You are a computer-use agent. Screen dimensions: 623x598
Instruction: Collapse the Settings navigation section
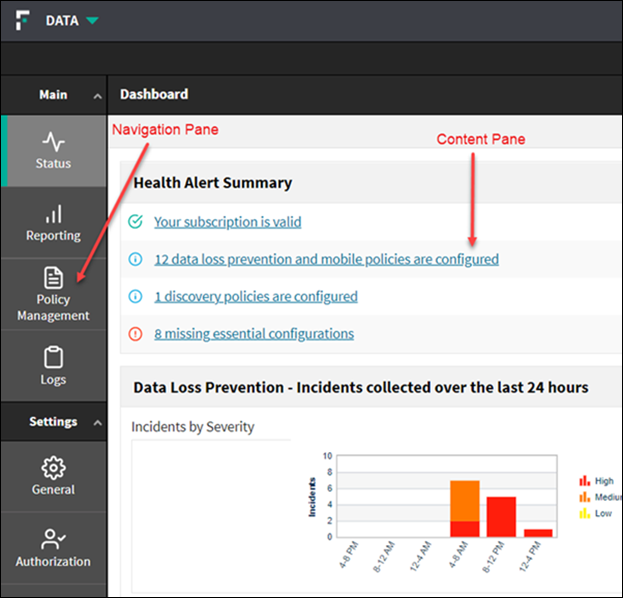[x=97, y=423]
